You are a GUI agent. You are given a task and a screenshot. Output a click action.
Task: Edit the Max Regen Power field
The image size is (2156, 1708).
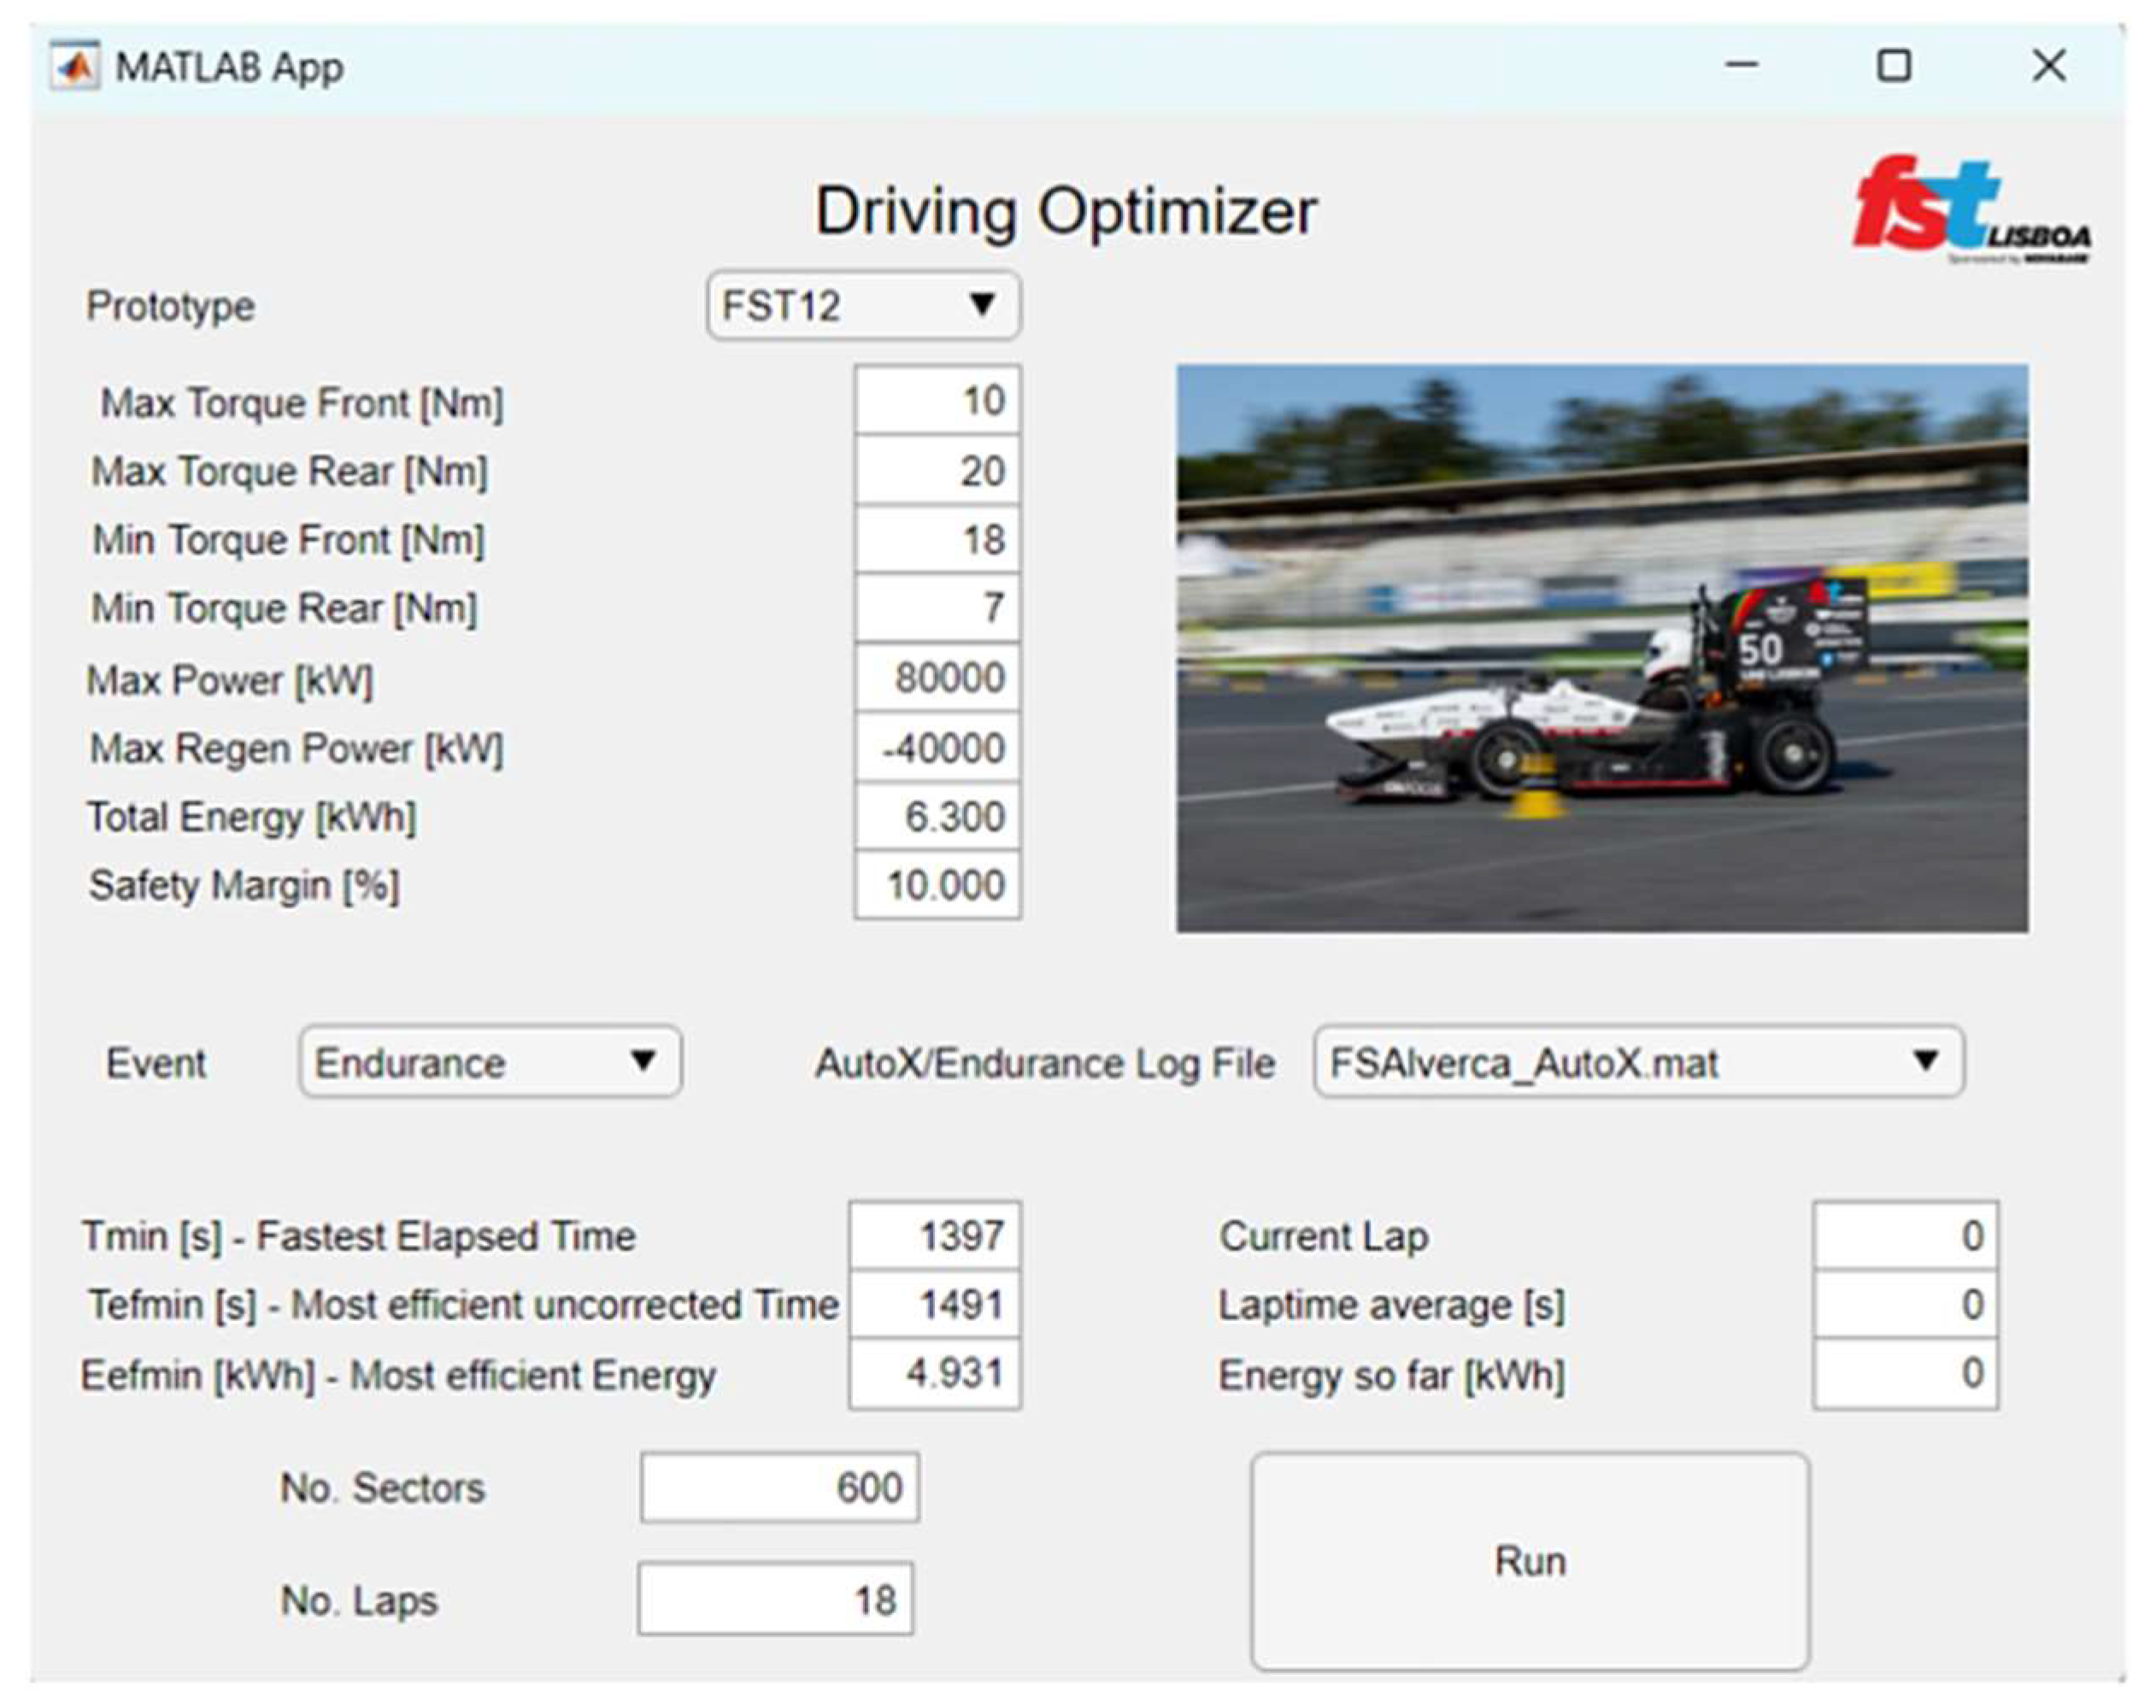(x=937, y=747)
